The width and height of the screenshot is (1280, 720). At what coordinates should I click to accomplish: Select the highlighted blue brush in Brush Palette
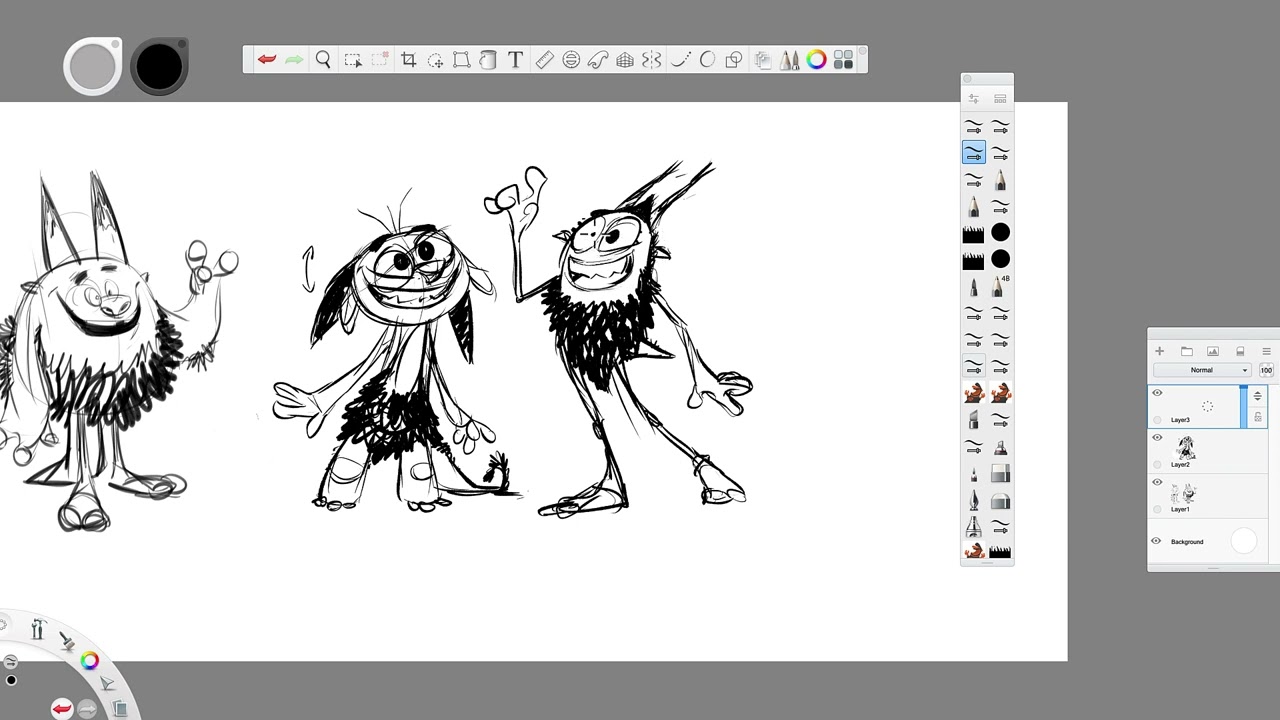pos(973,152)
